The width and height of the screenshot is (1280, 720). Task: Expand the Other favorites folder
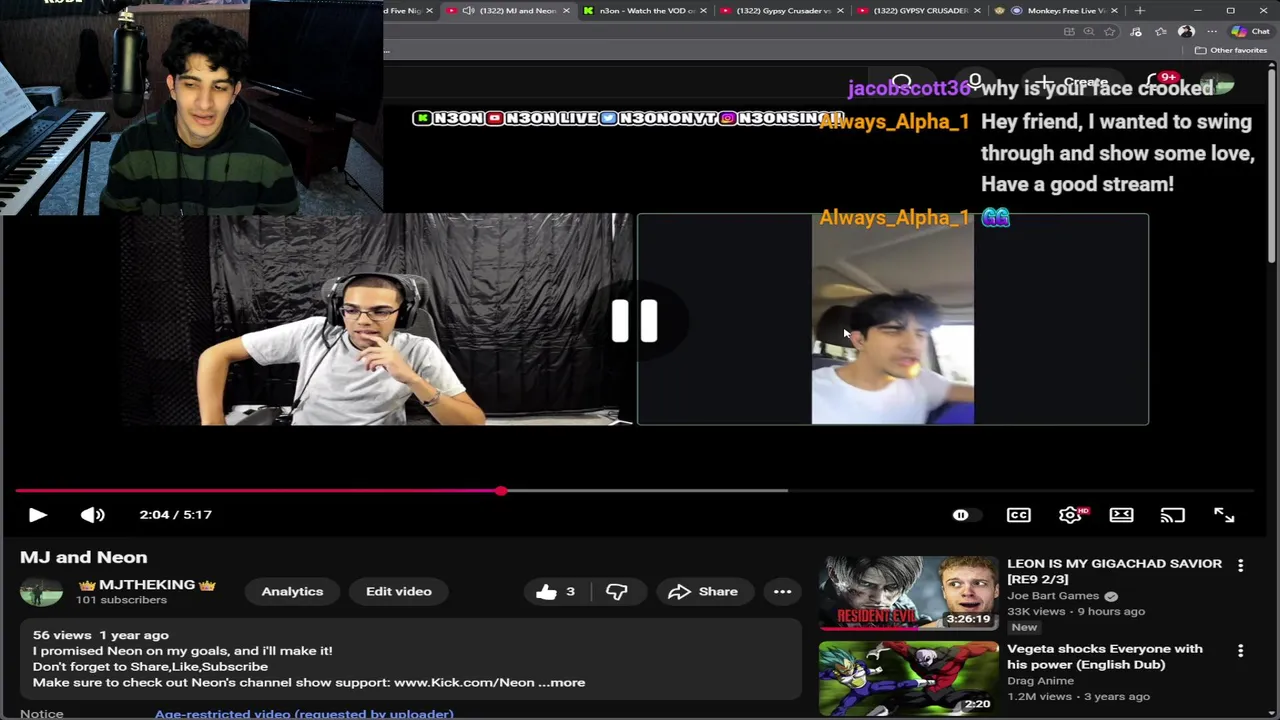click(1233, 50)
